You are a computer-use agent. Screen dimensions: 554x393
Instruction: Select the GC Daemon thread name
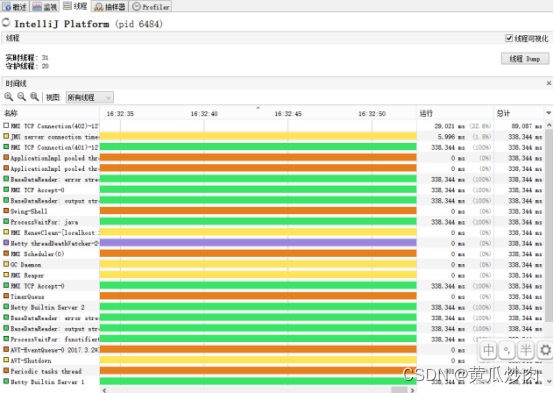click(25, 264)
